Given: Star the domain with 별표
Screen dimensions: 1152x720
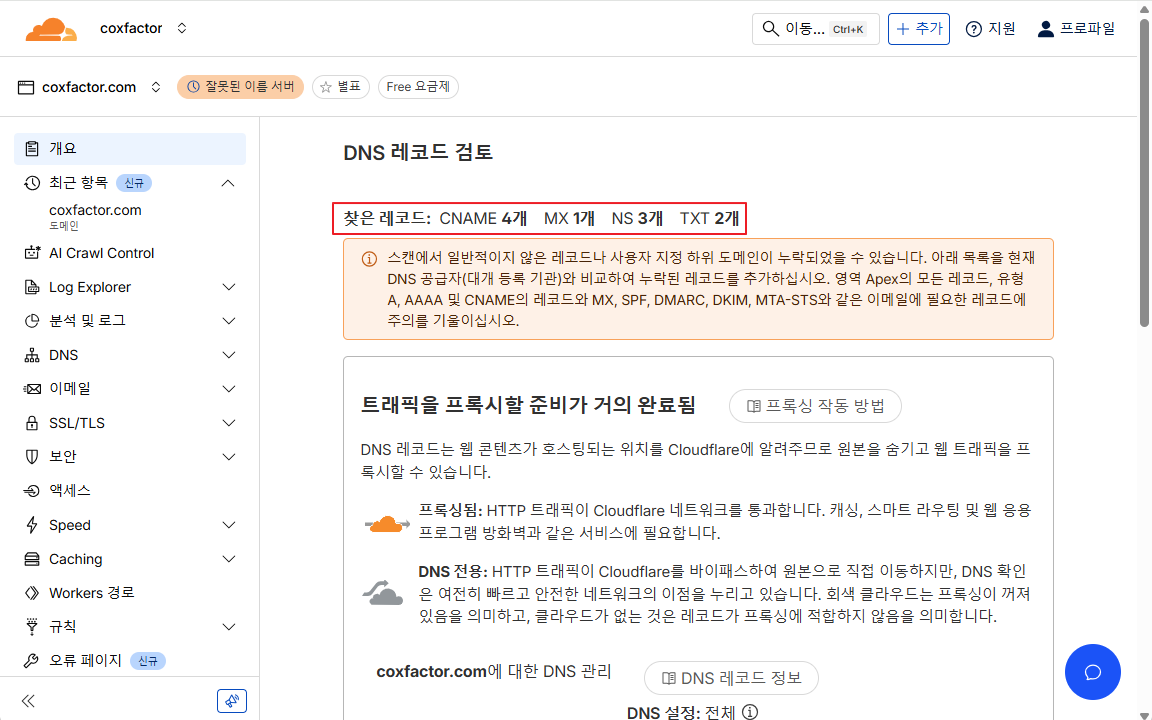Looking at the screenshot, I should click(341, 87).
